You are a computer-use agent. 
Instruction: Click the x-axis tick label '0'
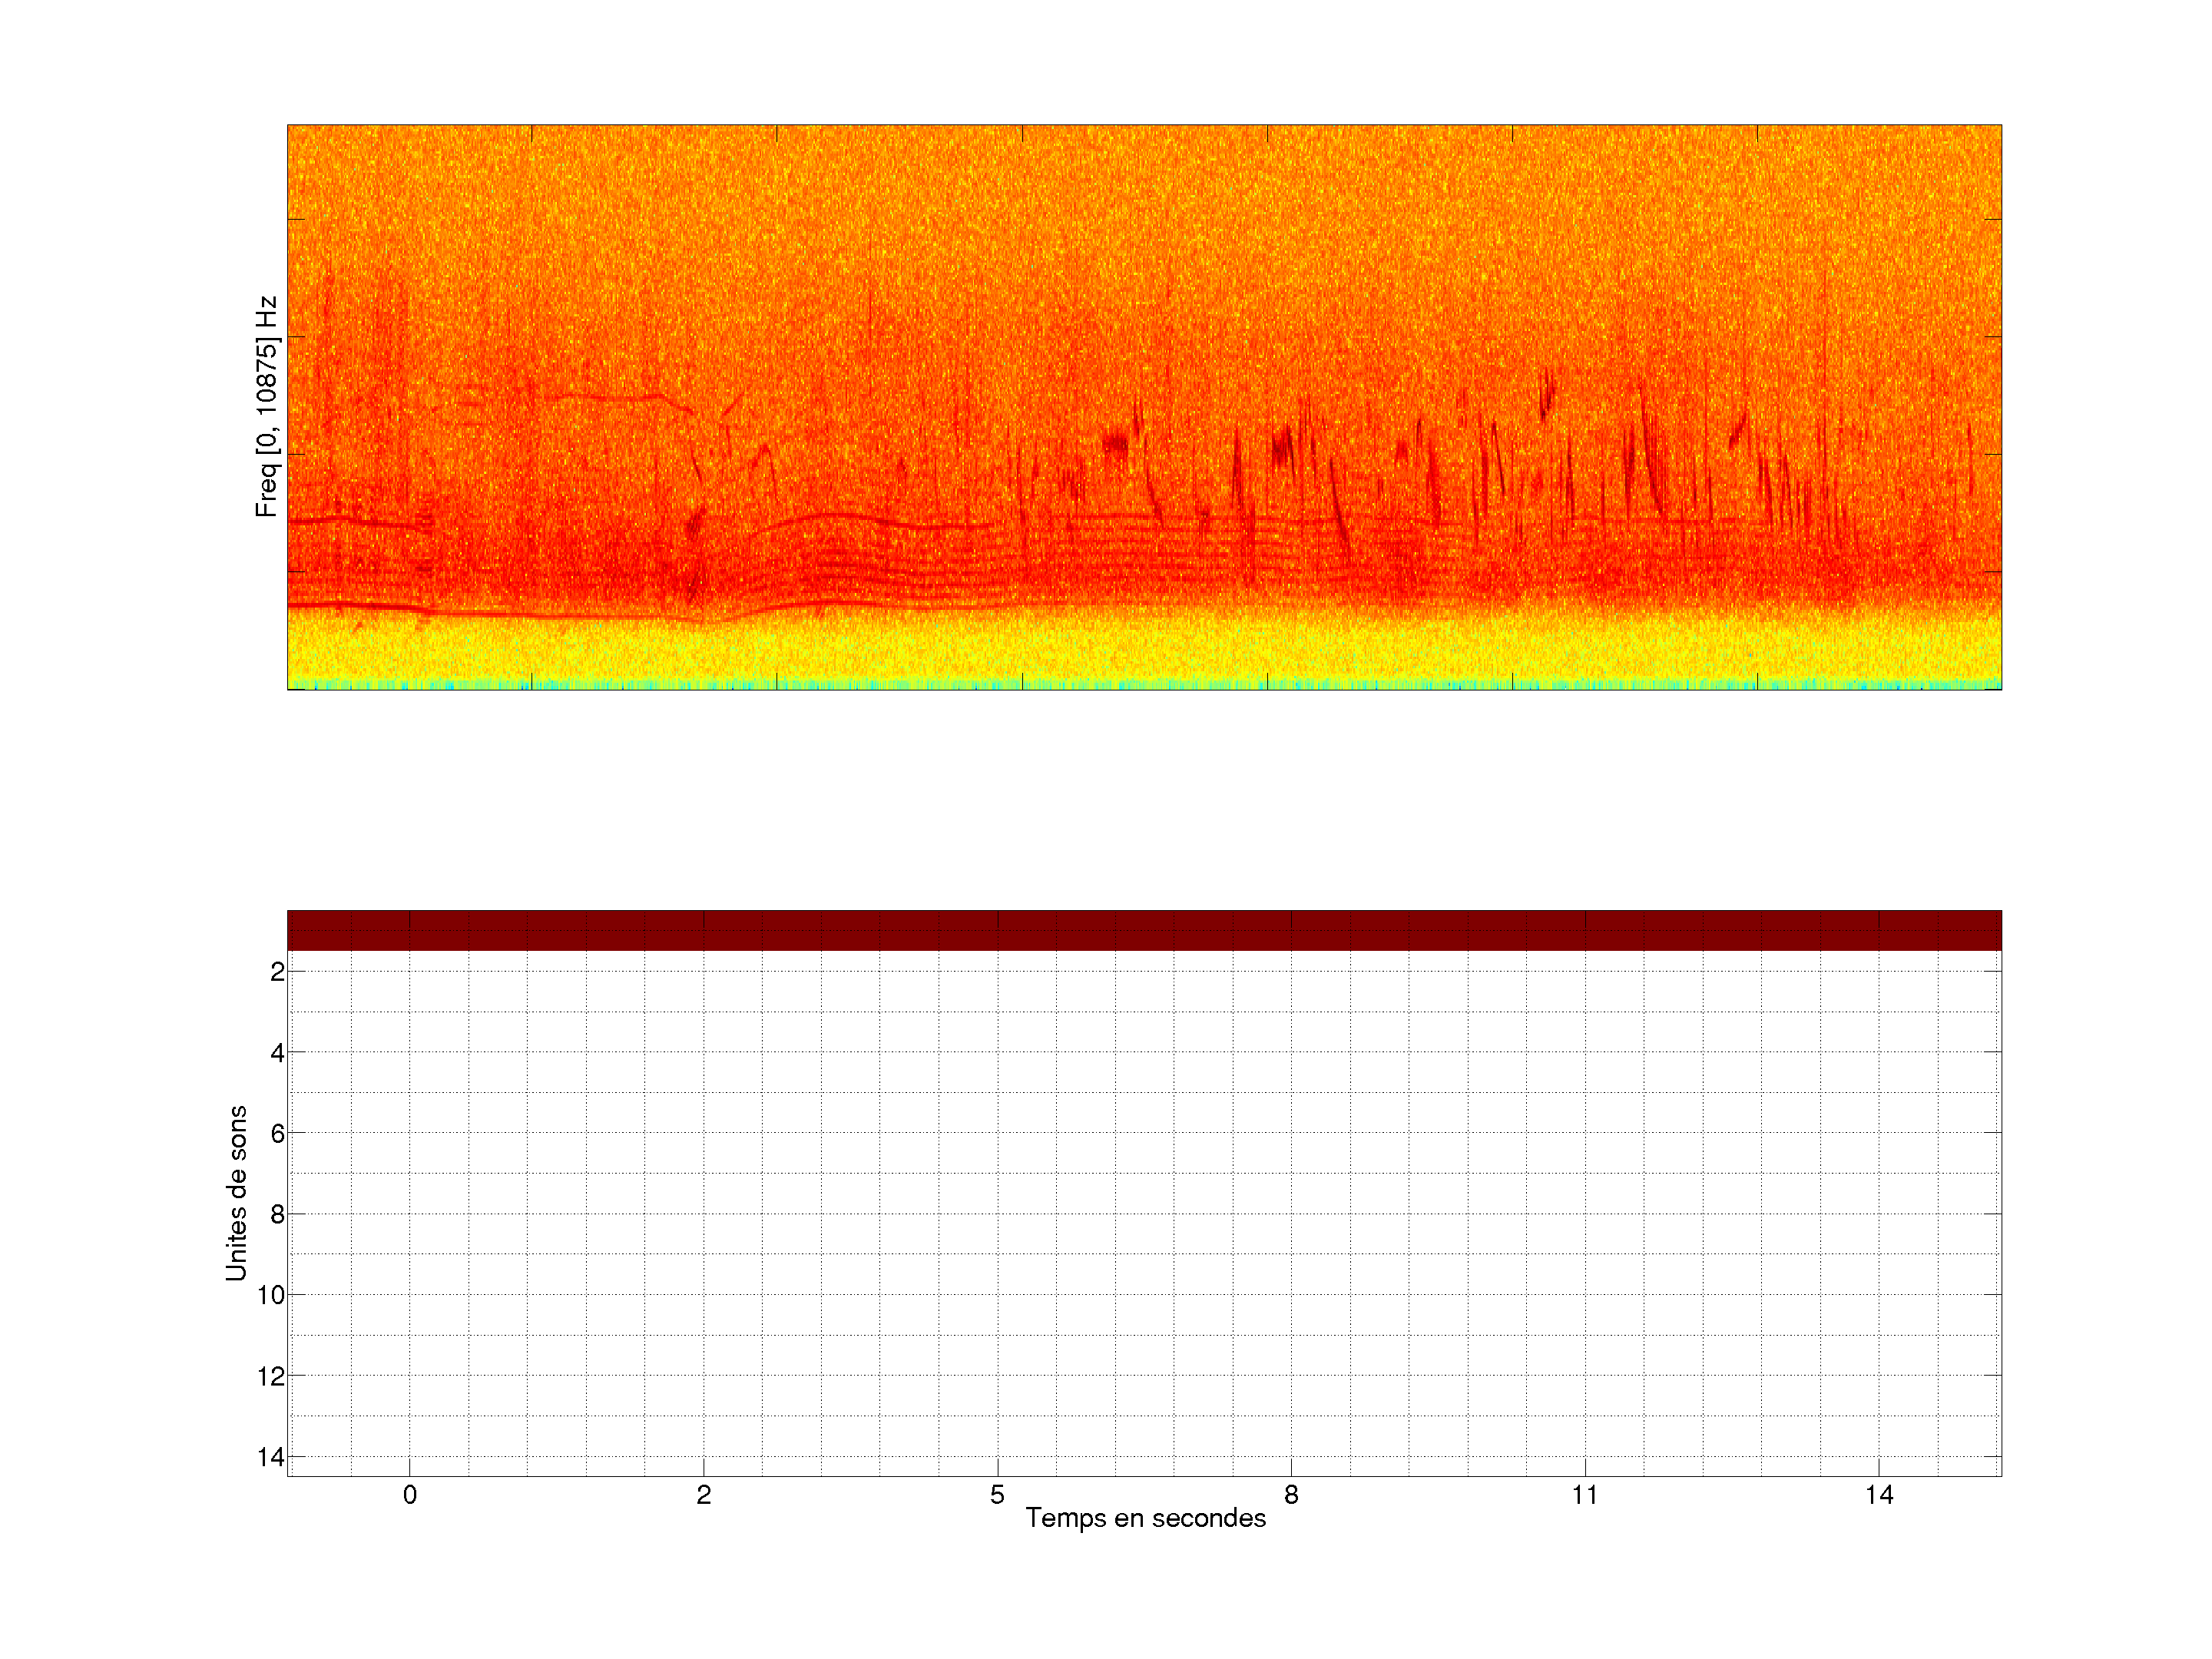[410, 1495]
